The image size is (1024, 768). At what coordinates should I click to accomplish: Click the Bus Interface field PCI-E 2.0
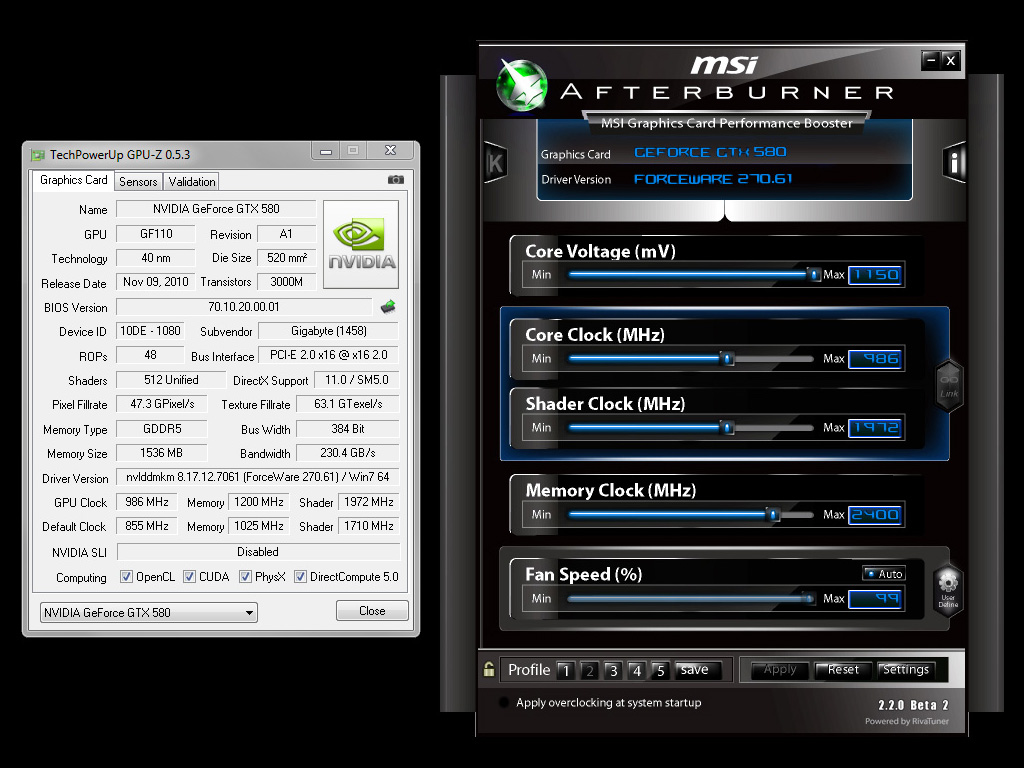click(328, 355)
